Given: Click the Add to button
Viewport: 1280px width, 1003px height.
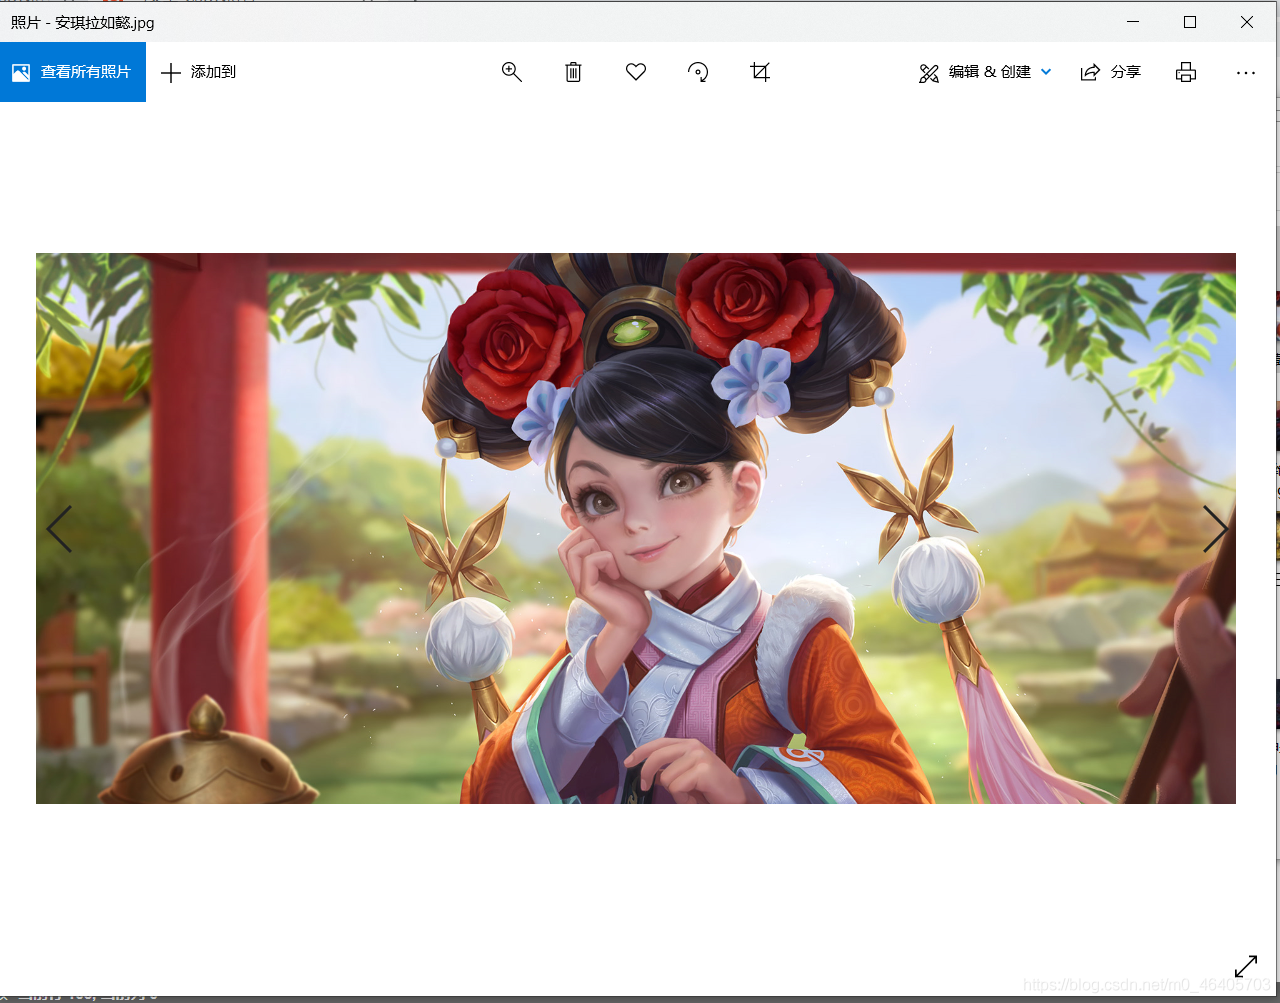Looking at the screenshot, I should coord(199,72).
